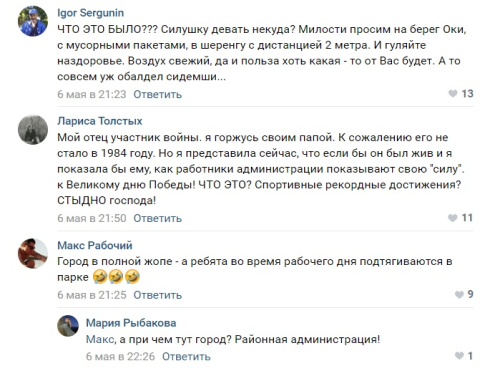Reply to Igor Sergunin's comment
Screen dimensions: 490x371
click(157, 94)
